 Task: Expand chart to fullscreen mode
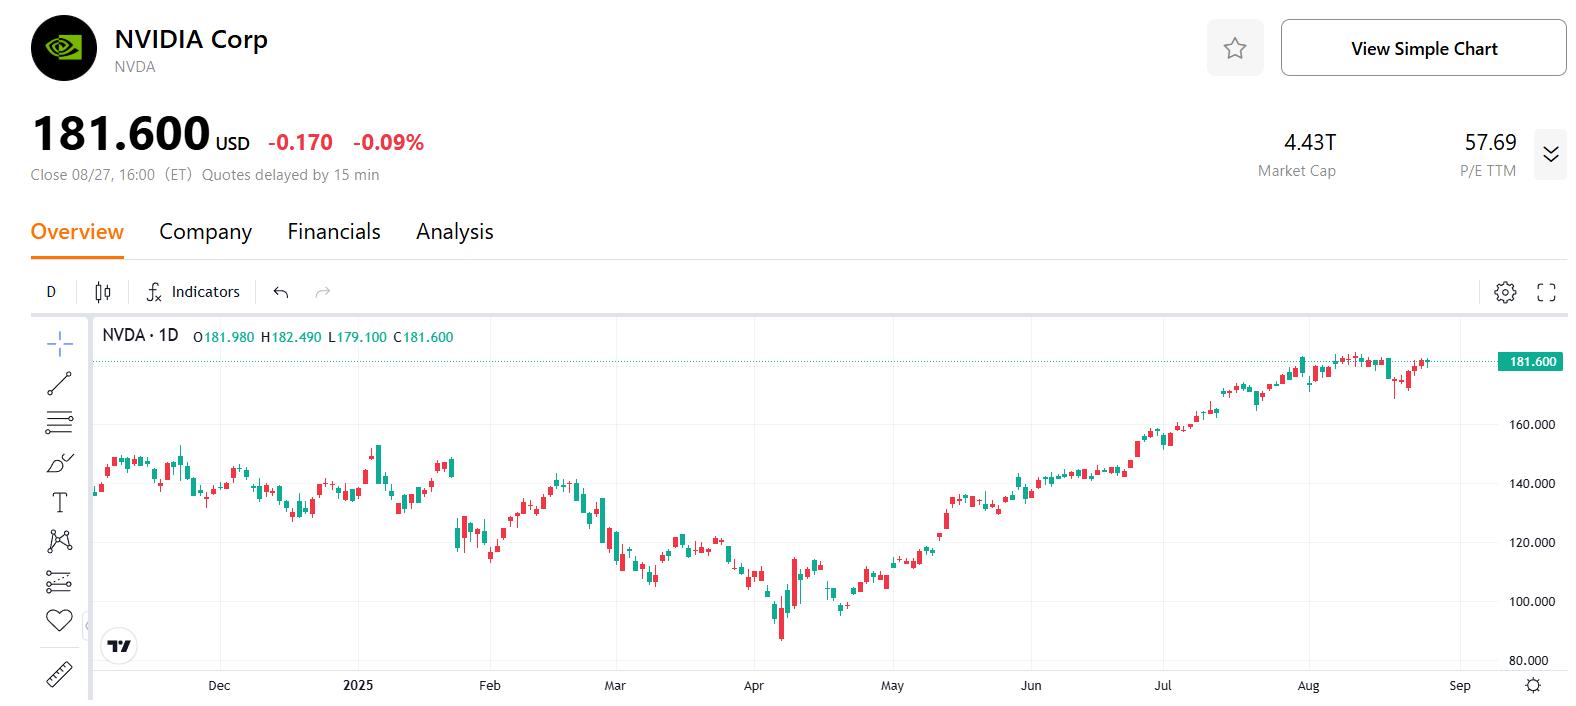point(1545,291)
